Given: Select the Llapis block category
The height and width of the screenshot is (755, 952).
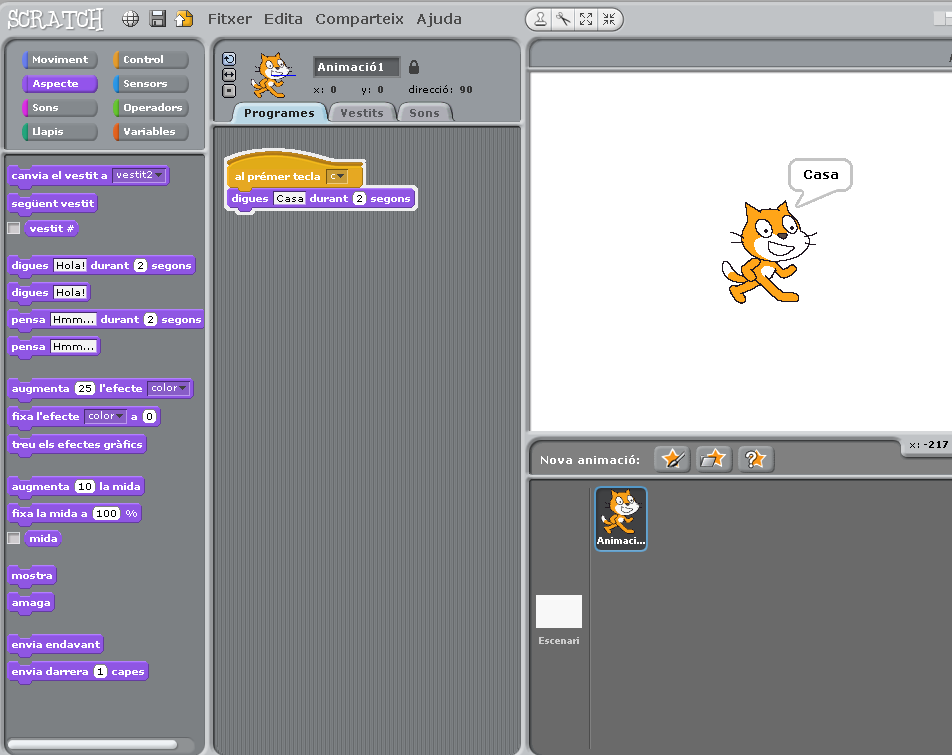Looking at the screenshot, I should pos(60,131).
